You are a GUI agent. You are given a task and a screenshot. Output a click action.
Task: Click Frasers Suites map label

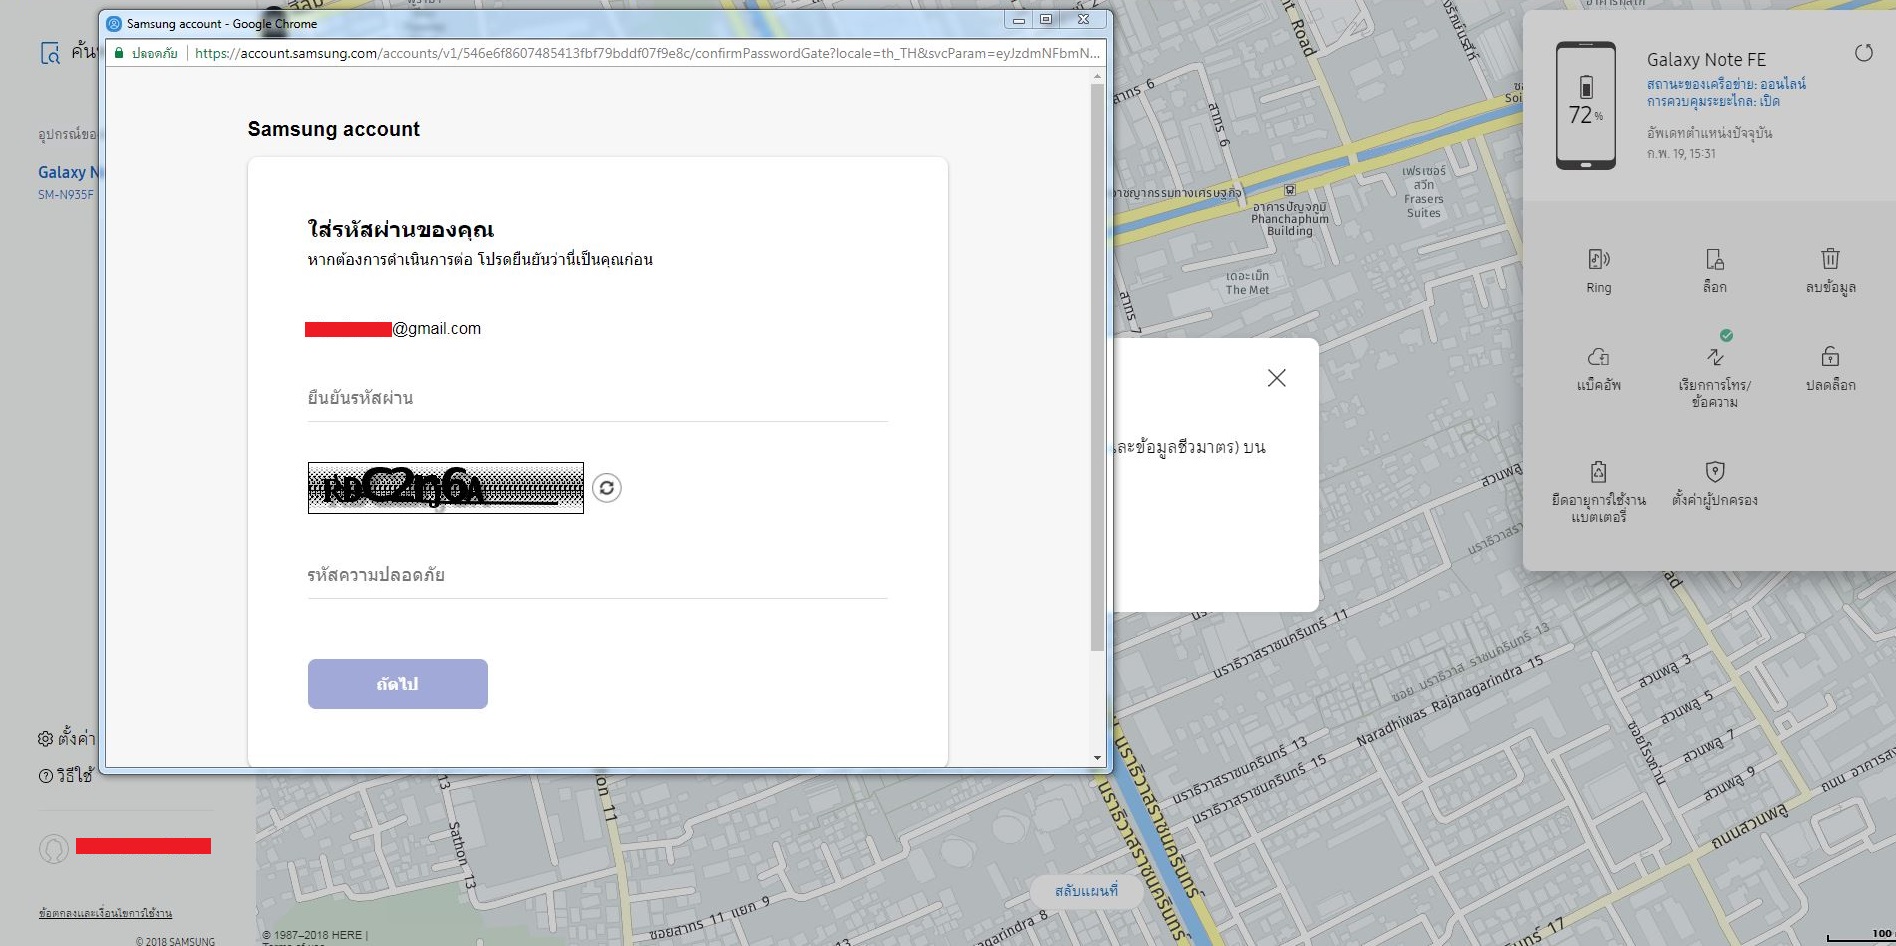1424,192
